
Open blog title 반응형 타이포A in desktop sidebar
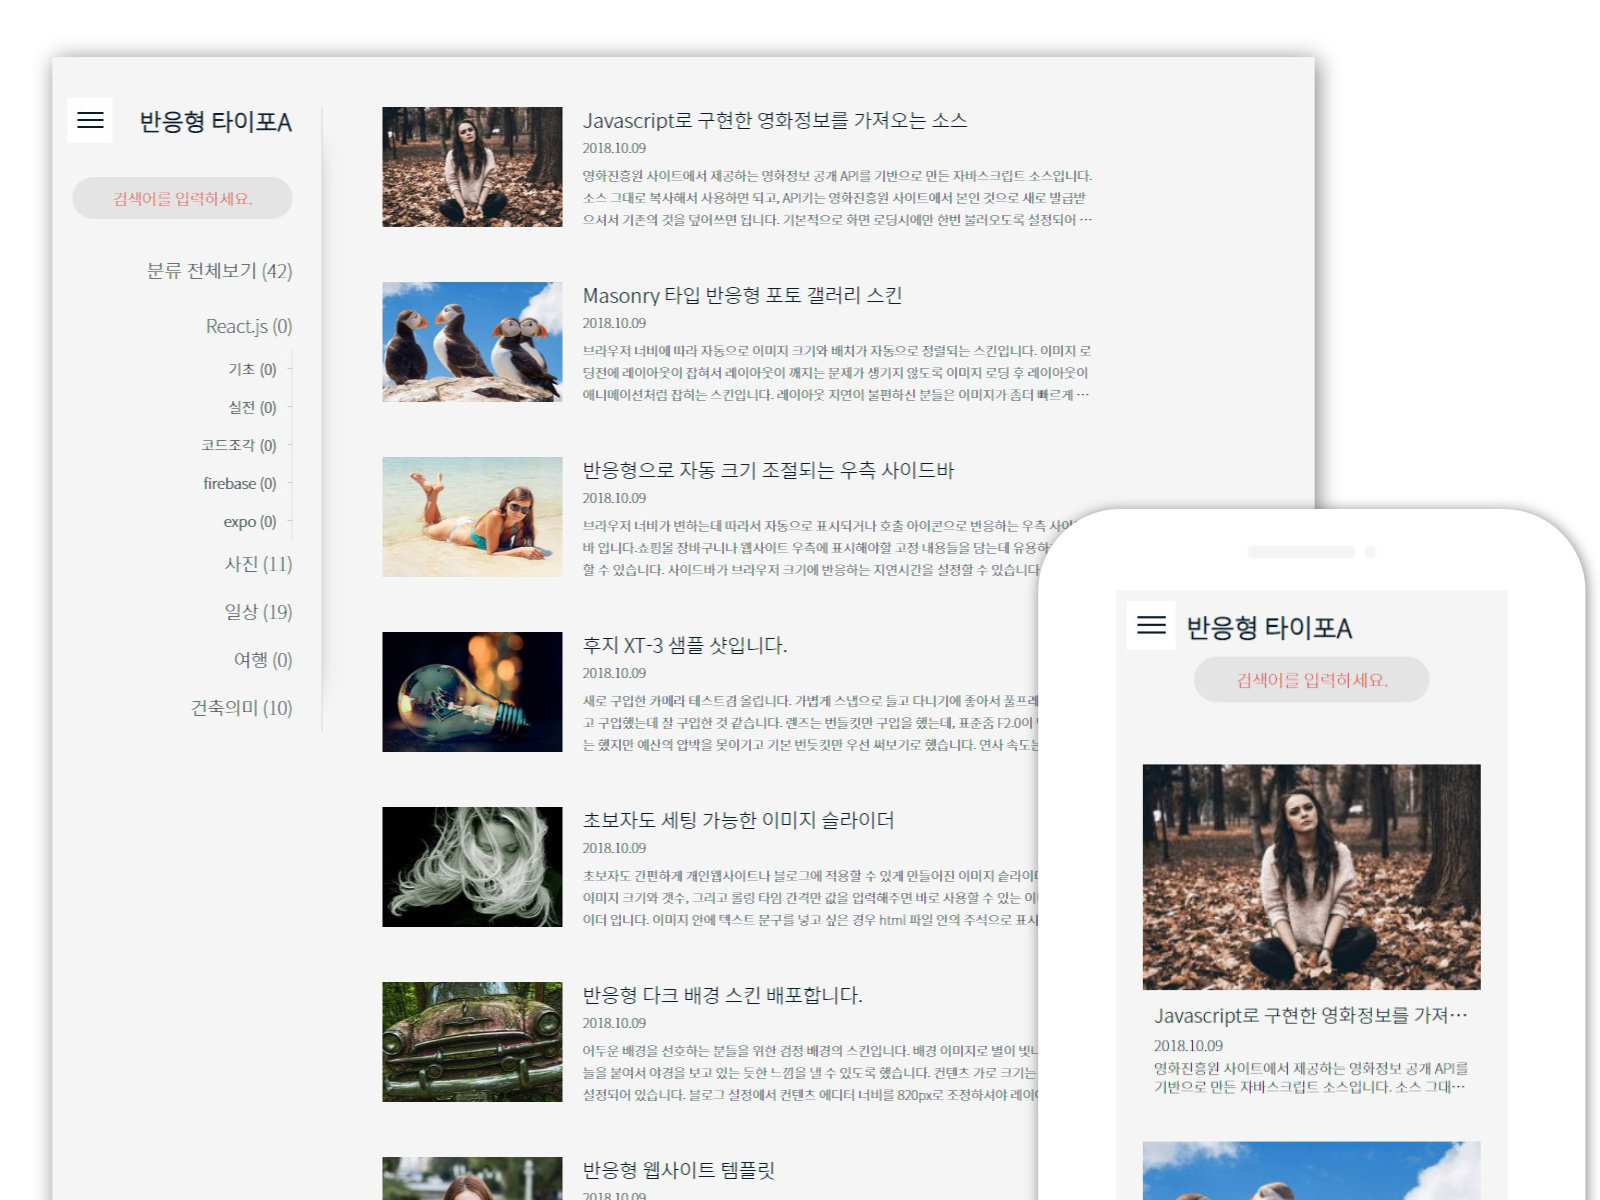pos(215,122)
